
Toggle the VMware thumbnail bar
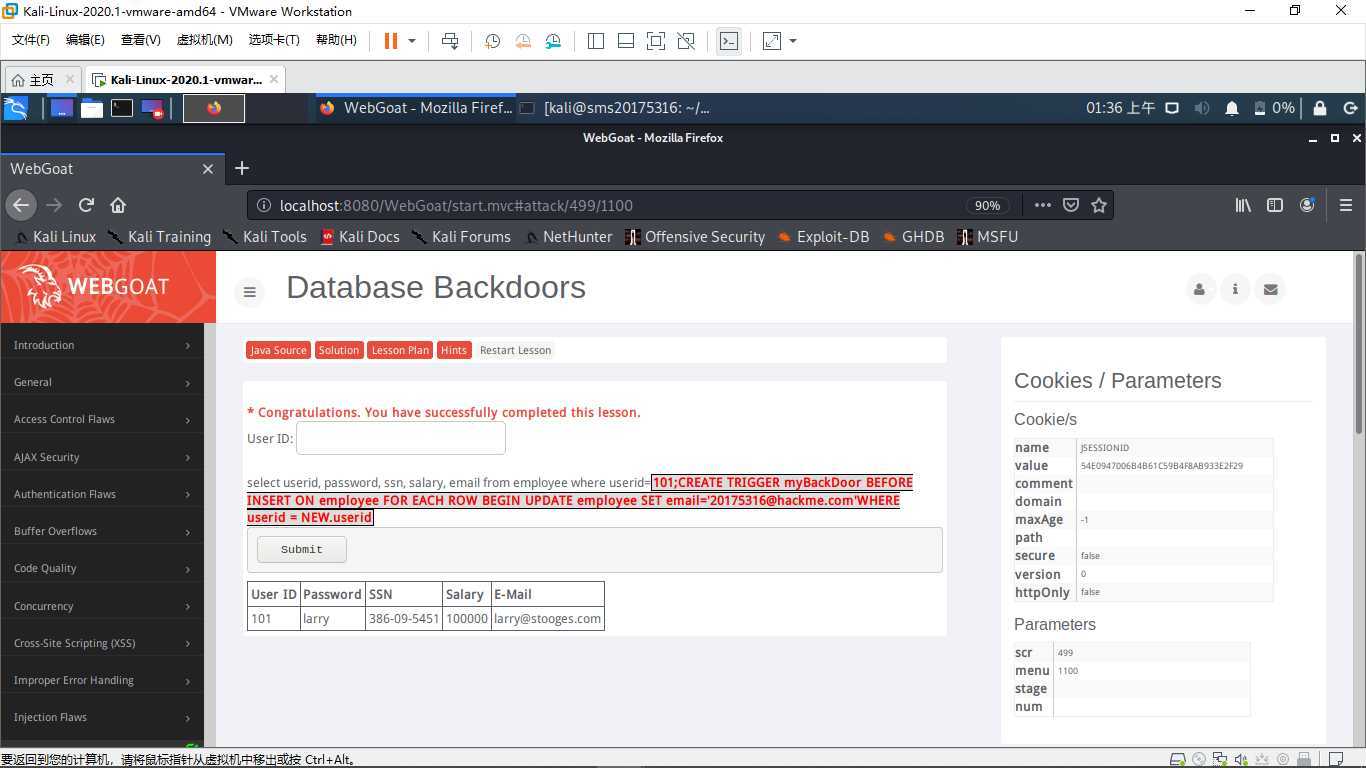pos(626,41)
